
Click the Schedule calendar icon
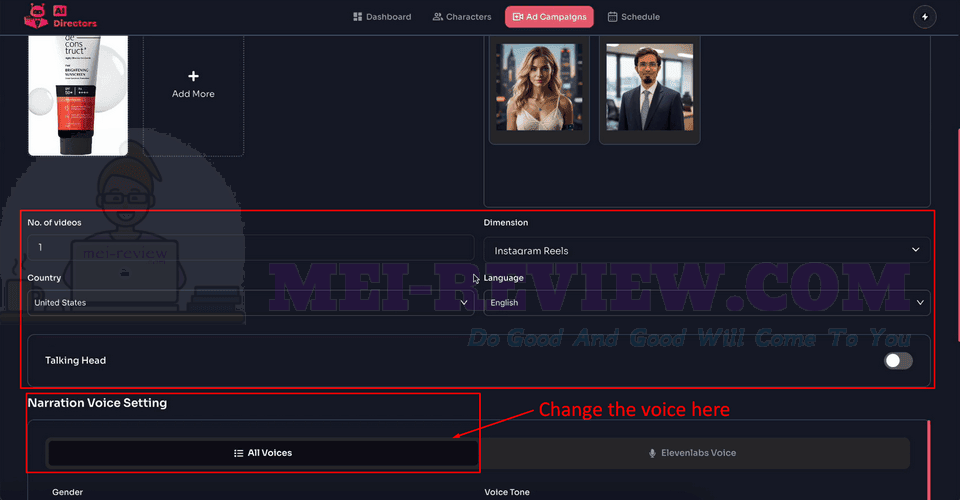612,17
